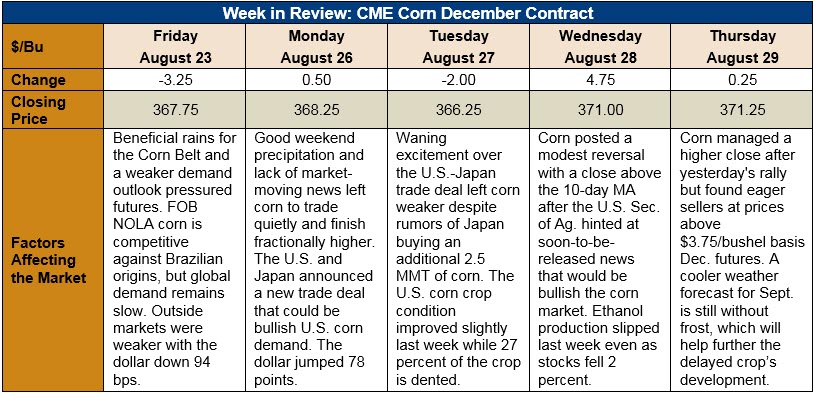Select the 367.75 closing price cell
The image size is (814, 393).
coord(175,110)
